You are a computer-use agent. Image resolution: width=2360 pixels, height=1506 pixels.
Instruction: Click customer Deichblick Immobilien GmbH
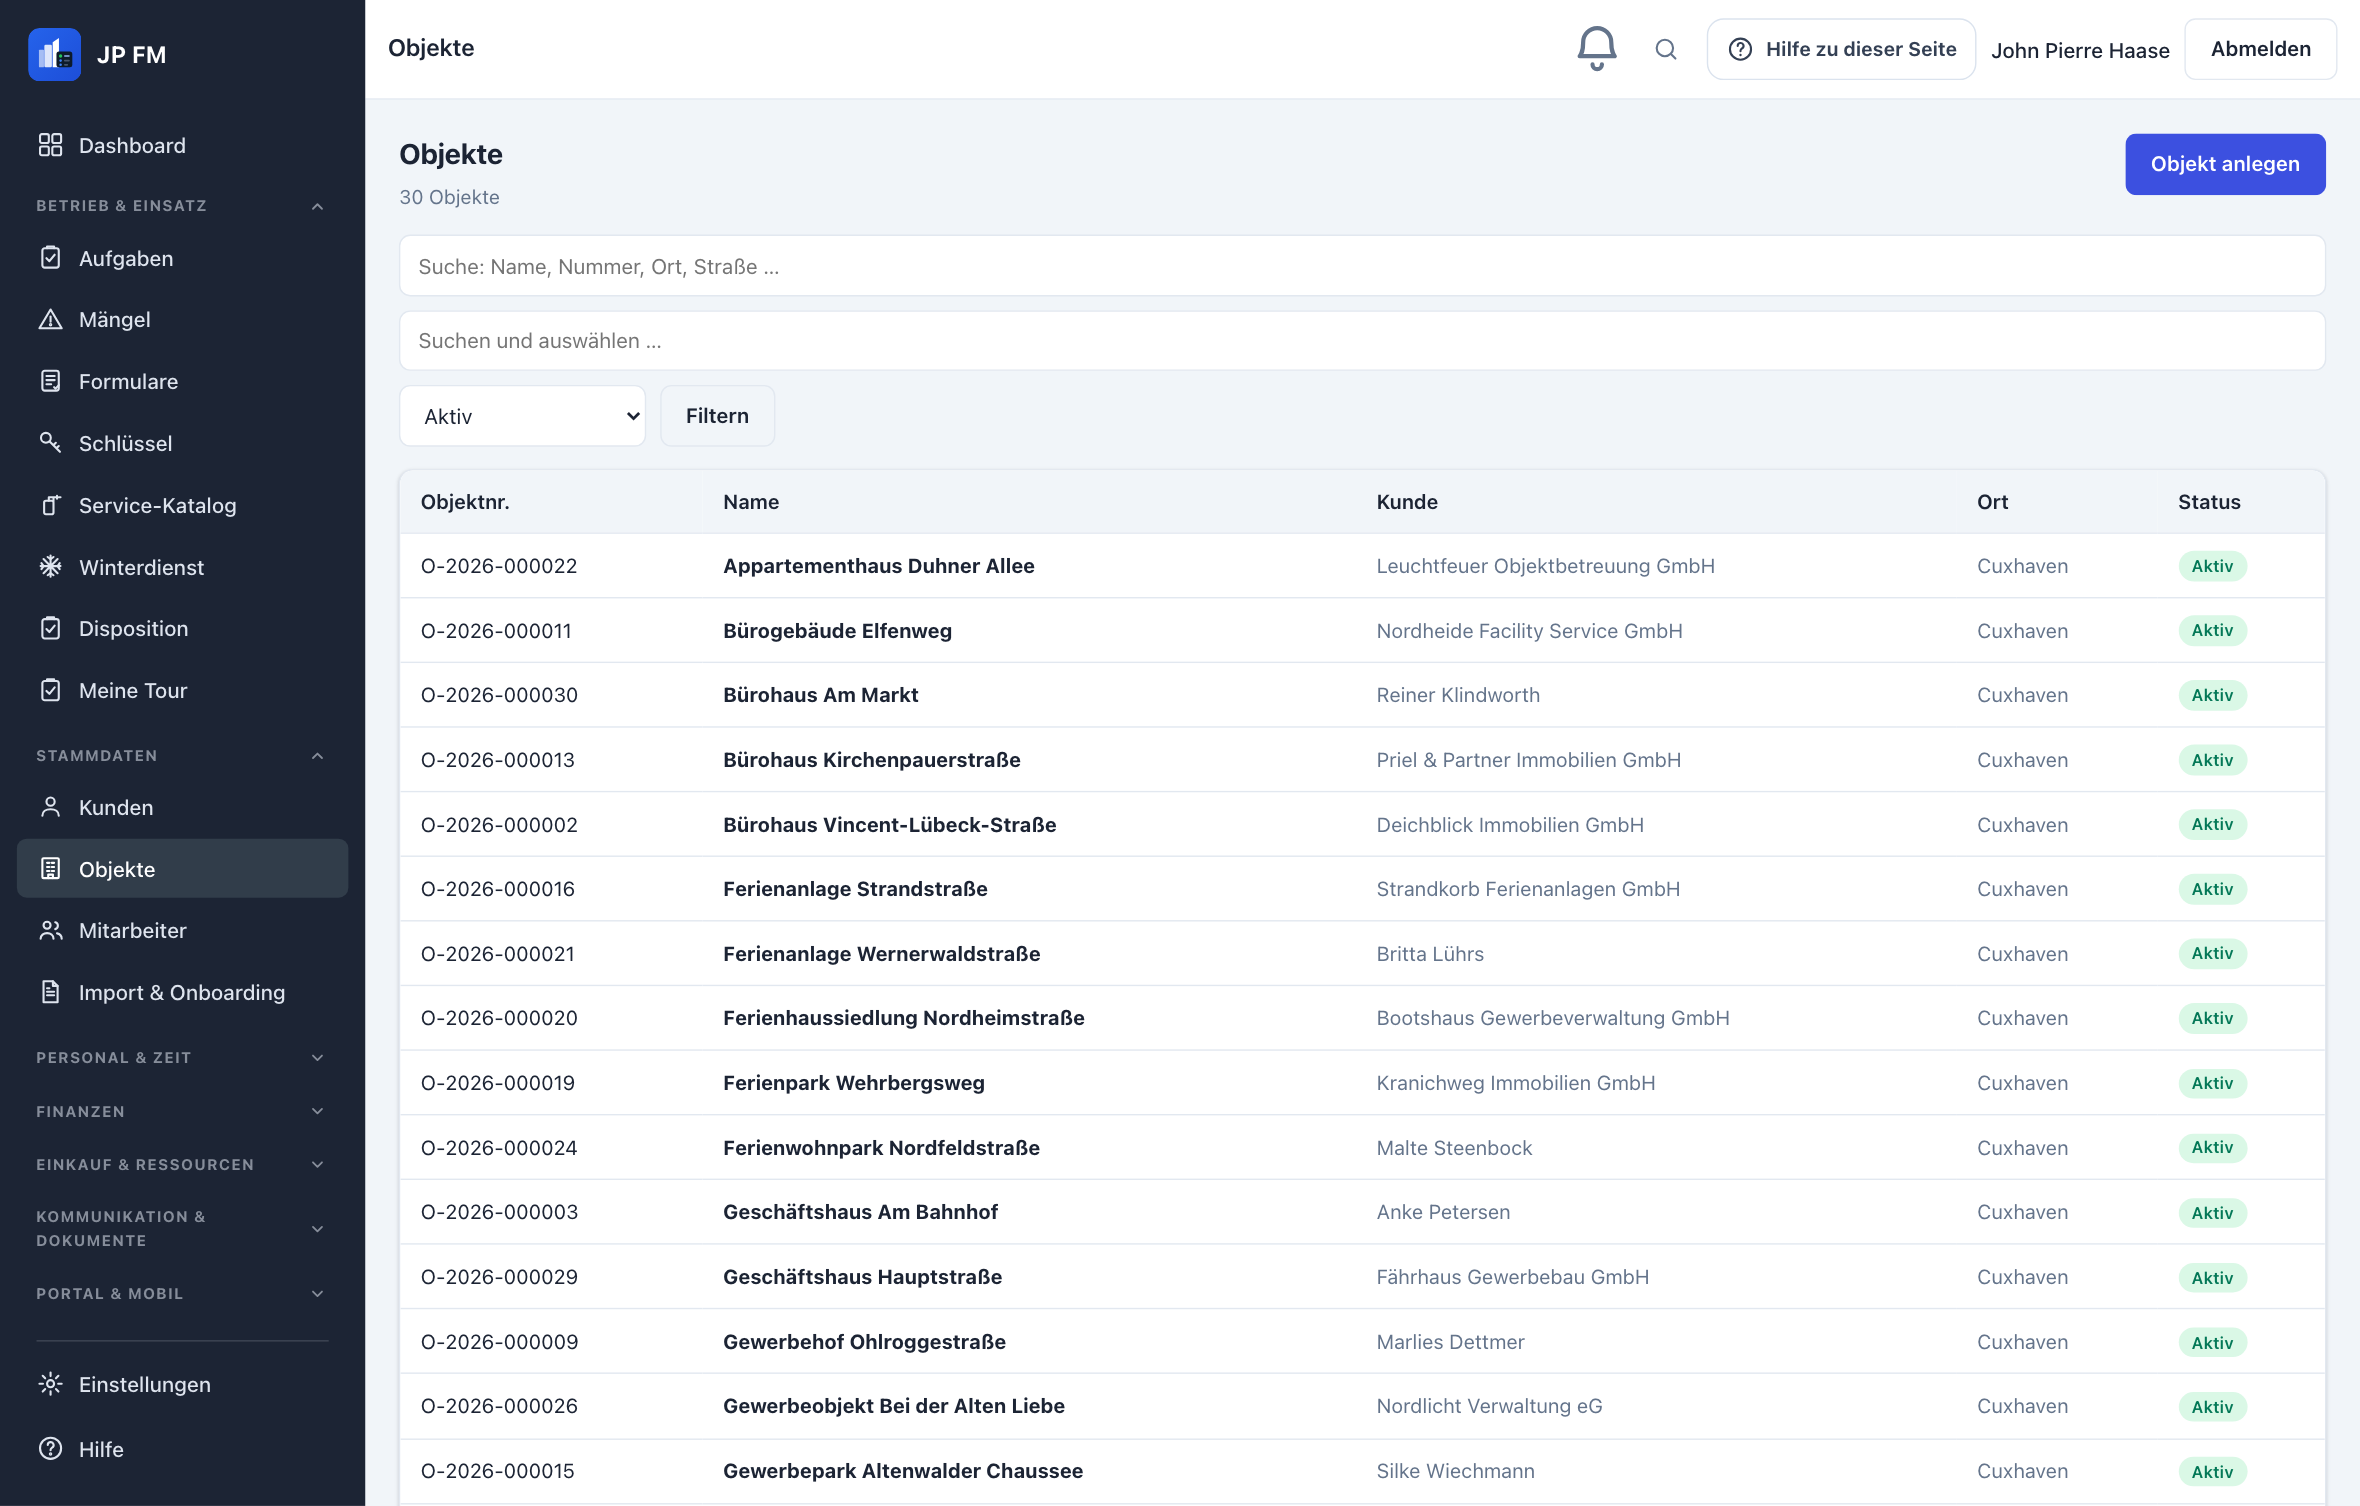click(x=1510, y=825)
